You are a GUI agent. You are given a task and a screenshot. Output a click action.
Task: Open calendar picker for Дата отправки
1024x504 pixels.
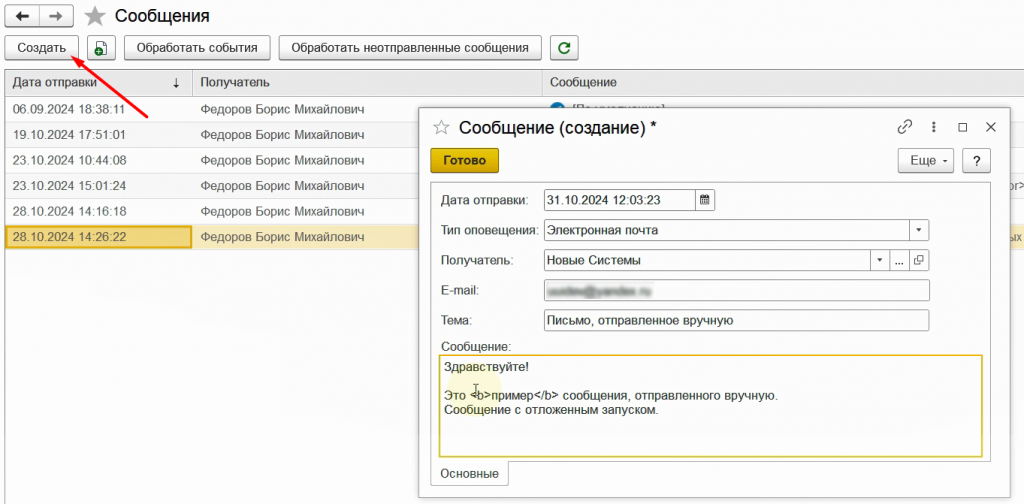(705, 200)
